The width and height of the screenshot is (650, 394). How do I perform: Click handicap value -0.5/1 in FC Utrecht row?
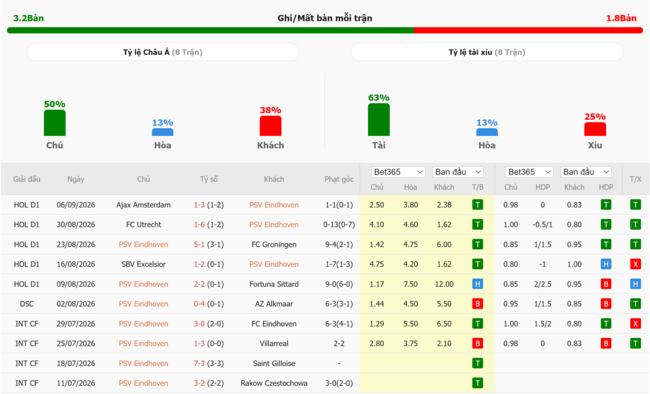(543, 225)
